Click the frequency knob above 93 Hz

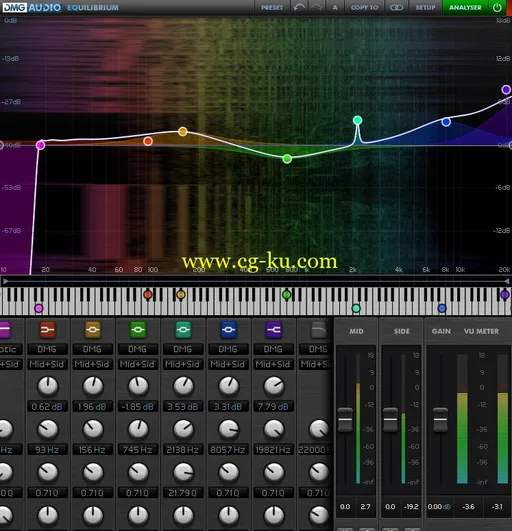pyautogui.click(x=48, y=429)
